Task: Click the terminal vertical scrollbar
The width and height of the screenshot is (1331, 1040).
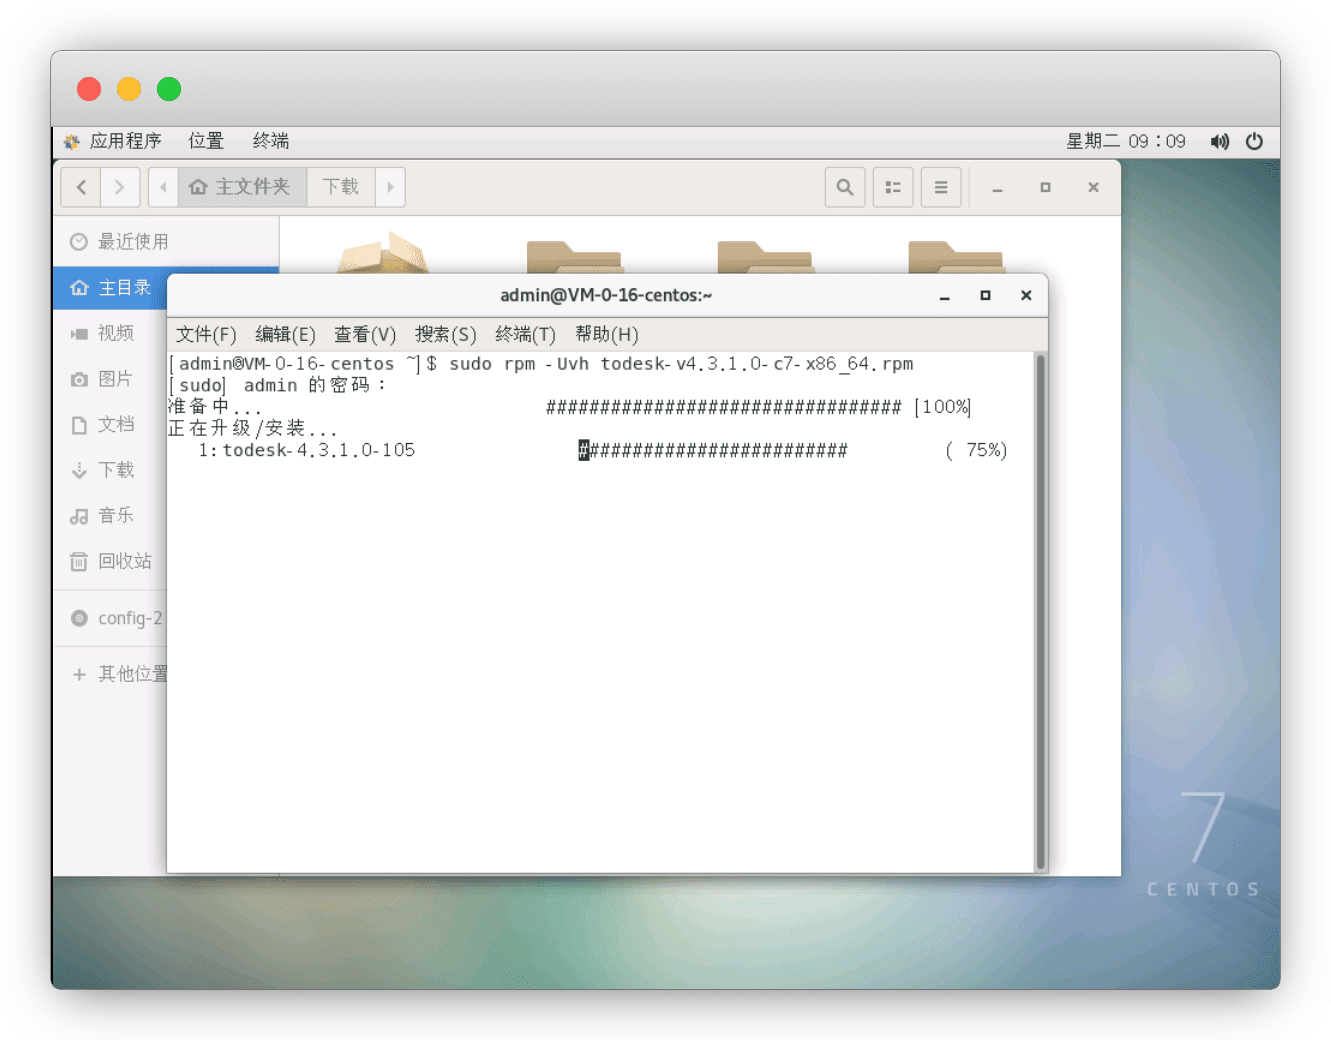Action: (1040, 610)
